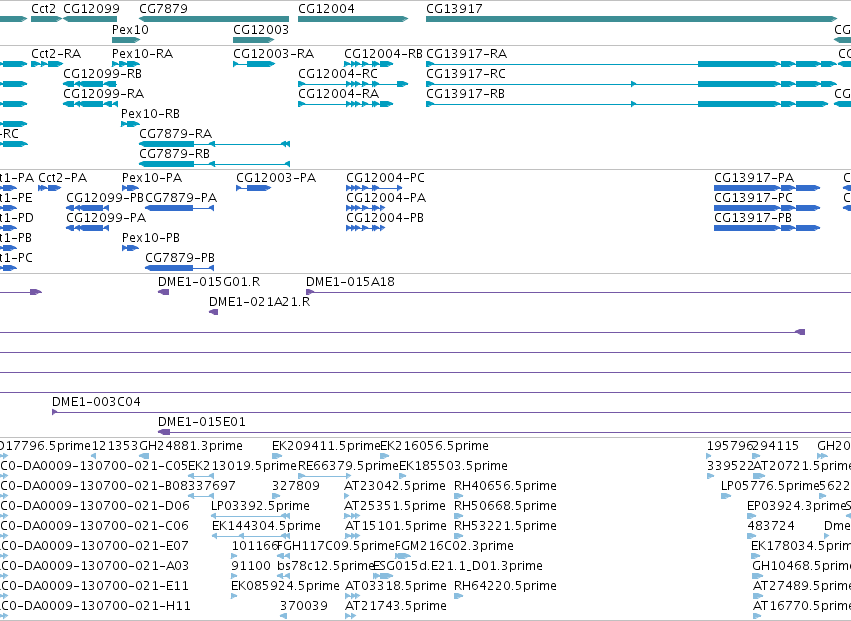Select the EK209411.5prime EST label
Viewport: 851px width, 621px height.
(x=326, y=446)
